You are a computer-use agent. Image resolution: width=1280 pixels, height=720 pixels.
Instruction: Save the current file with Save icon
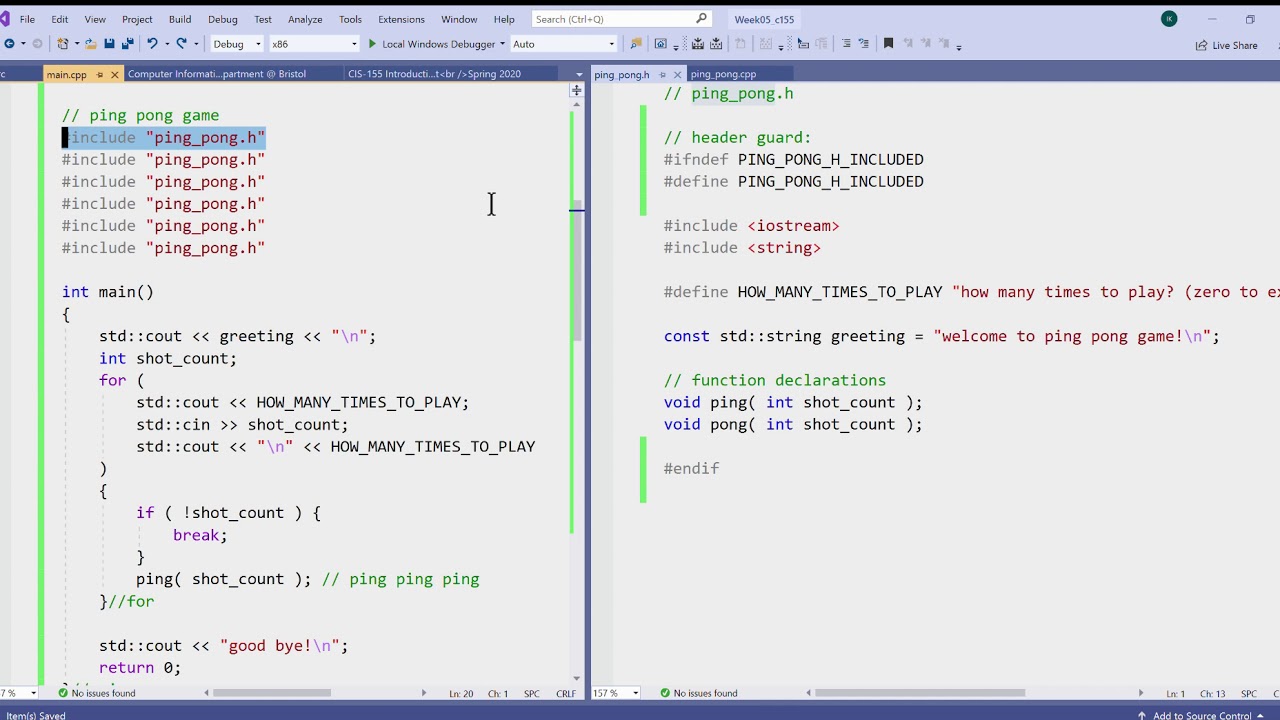tap(109, 44)
